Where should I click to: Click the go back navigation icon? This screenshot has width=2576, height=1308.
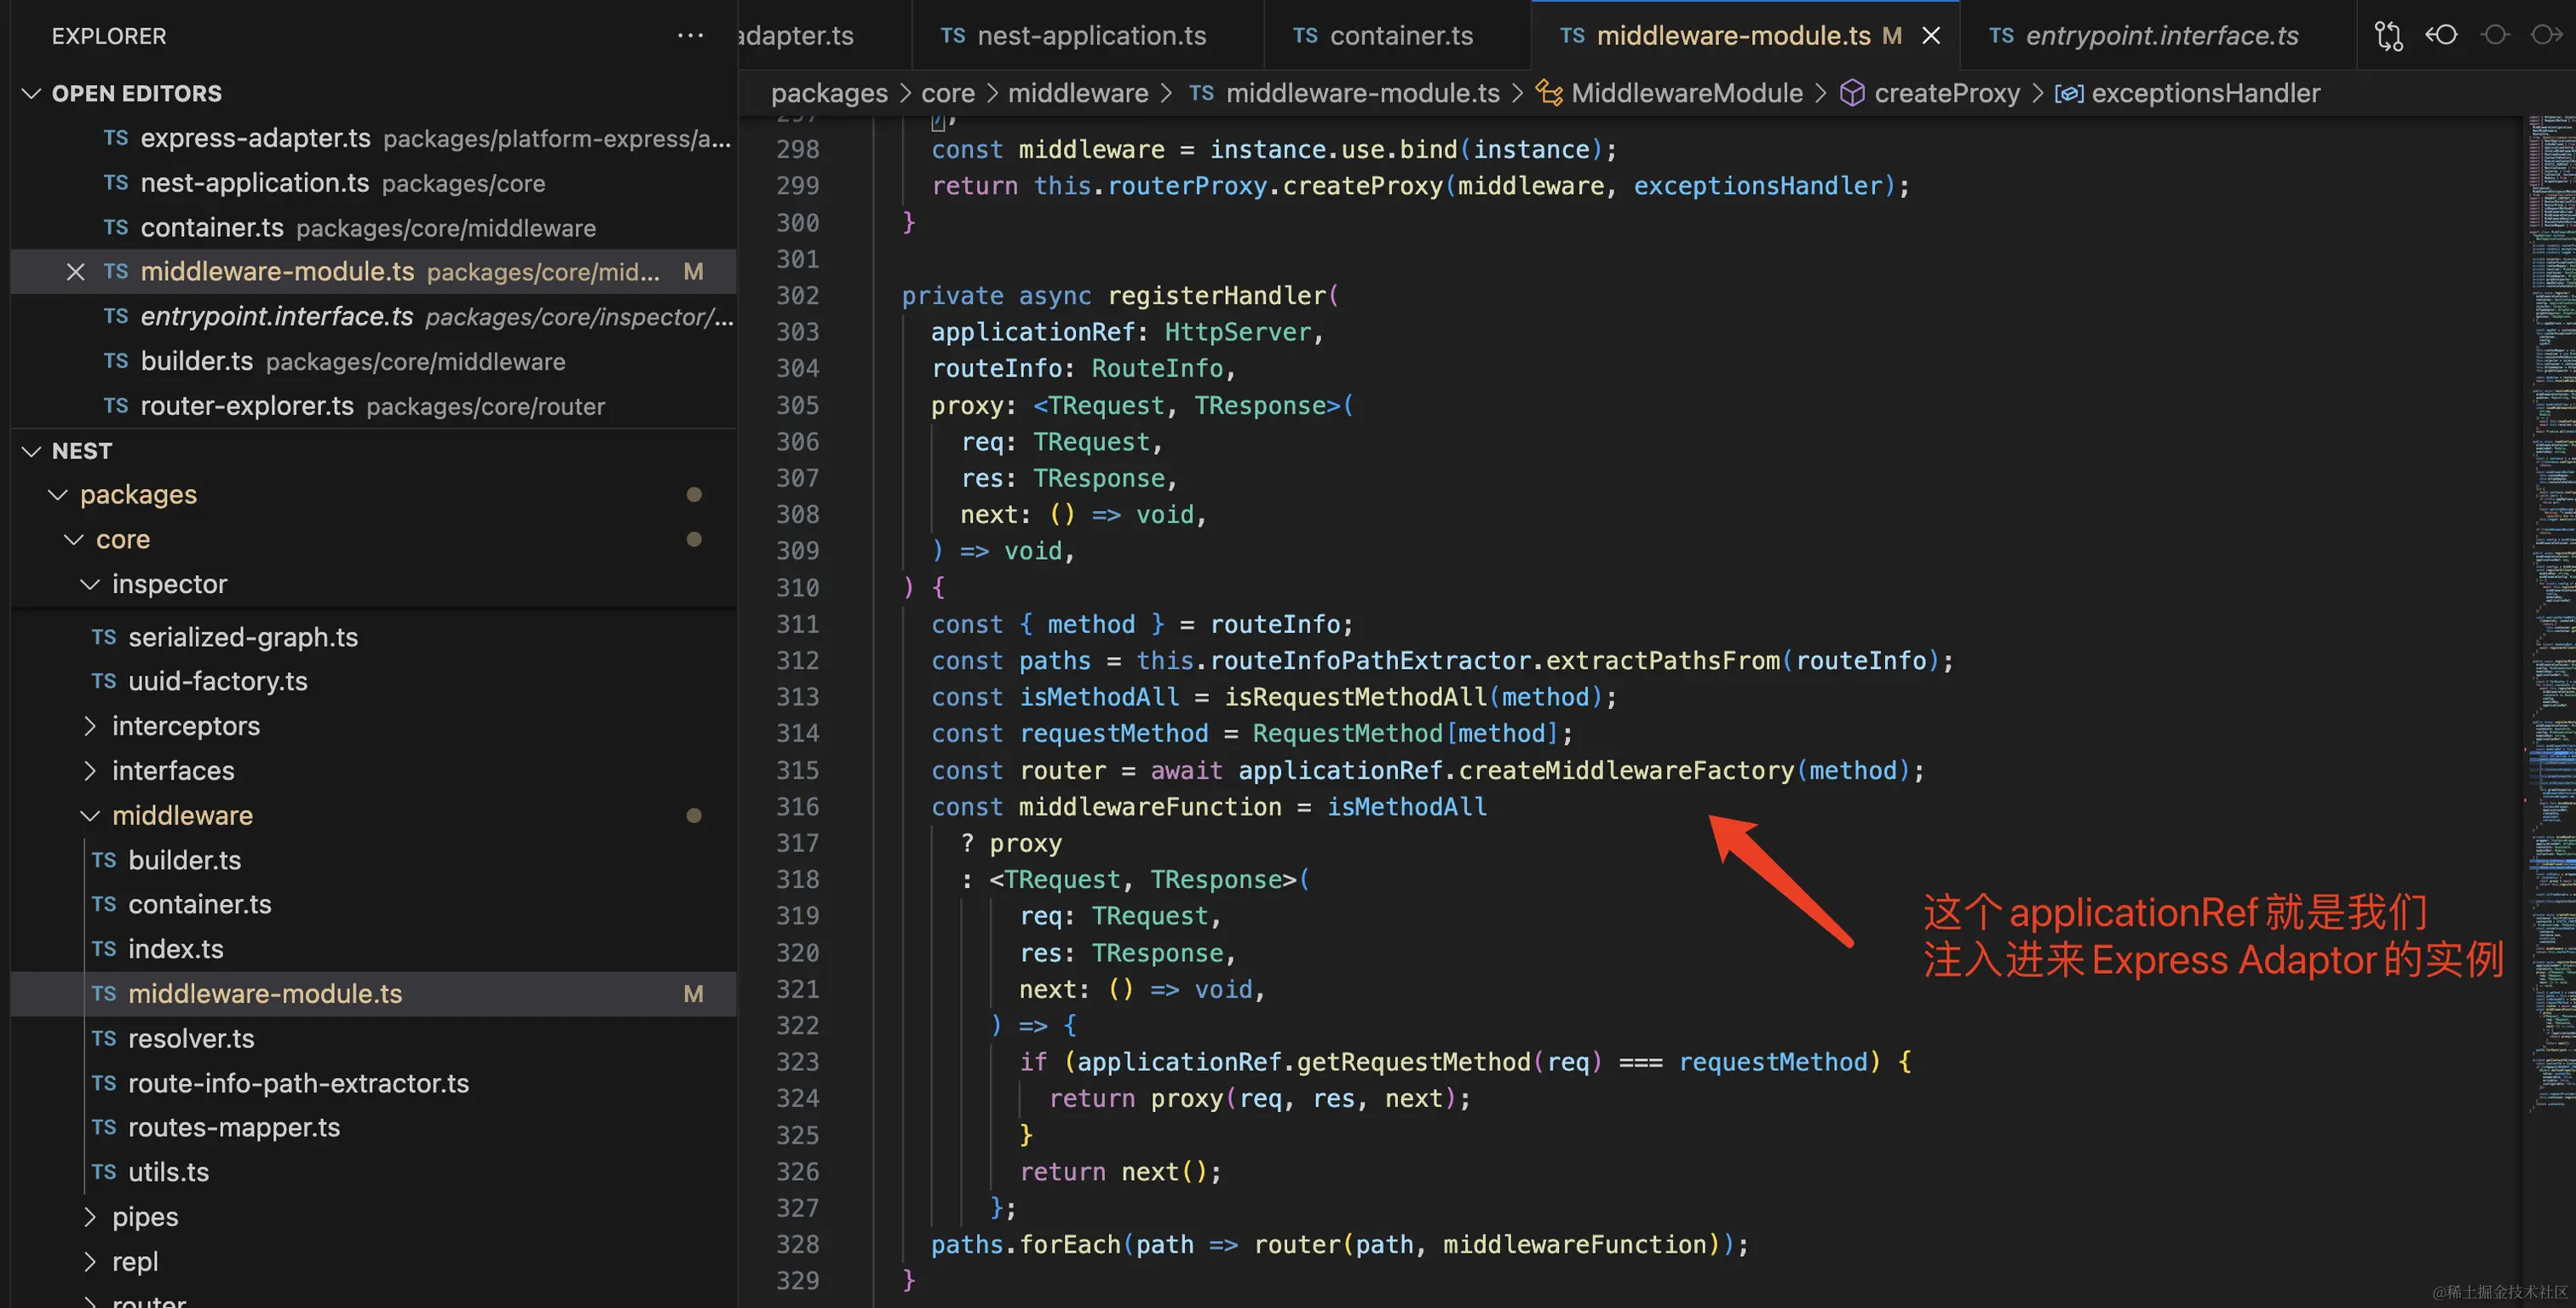coord(2441,35)
